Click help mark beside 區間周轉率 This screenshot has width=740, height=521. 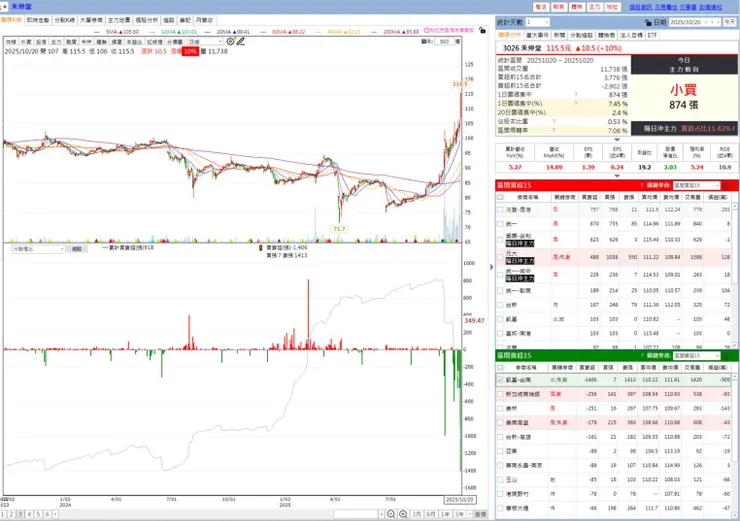click(x=554, y=130)
